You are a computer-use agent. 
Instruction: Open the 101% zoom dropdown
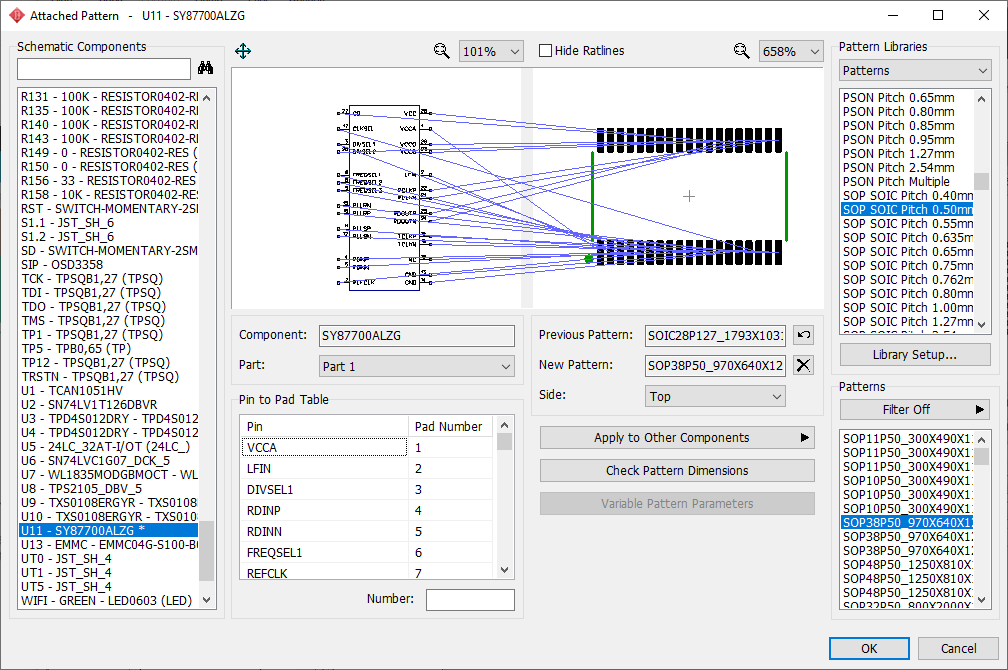click(491, 51)
